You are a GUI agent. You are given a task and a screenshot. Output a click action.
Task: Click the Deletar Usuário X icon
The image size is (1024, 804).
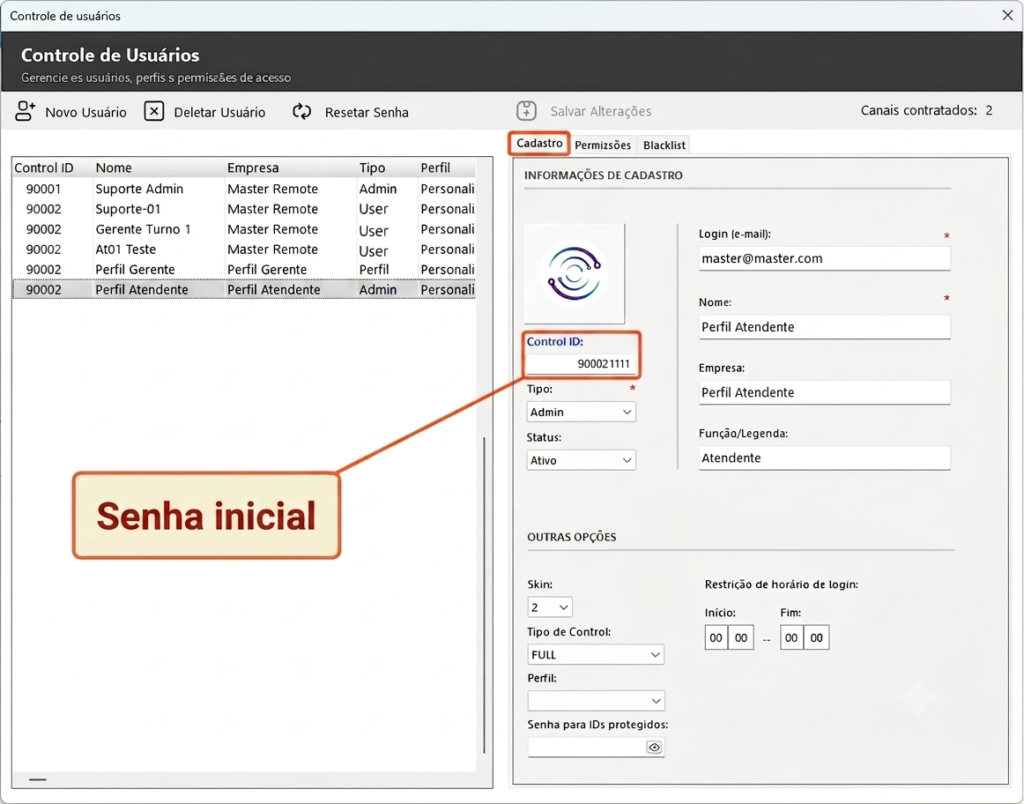[153, 111]
